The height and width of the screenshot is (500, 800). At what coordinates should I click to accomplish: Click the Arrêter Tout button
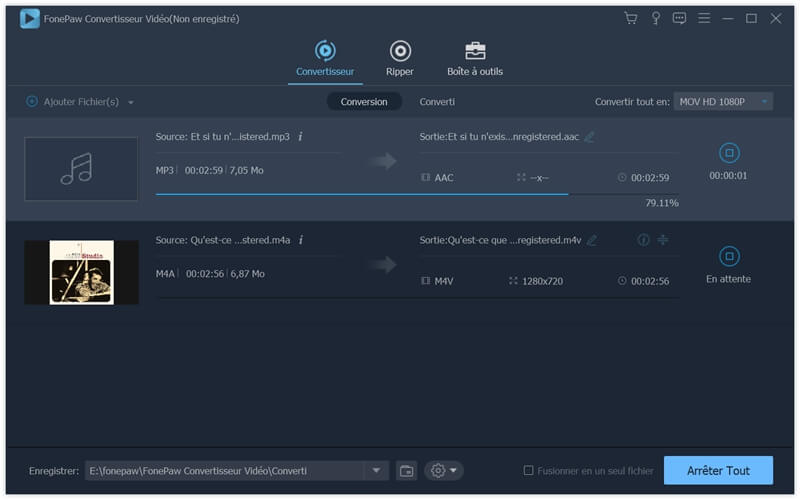(718, 470)
